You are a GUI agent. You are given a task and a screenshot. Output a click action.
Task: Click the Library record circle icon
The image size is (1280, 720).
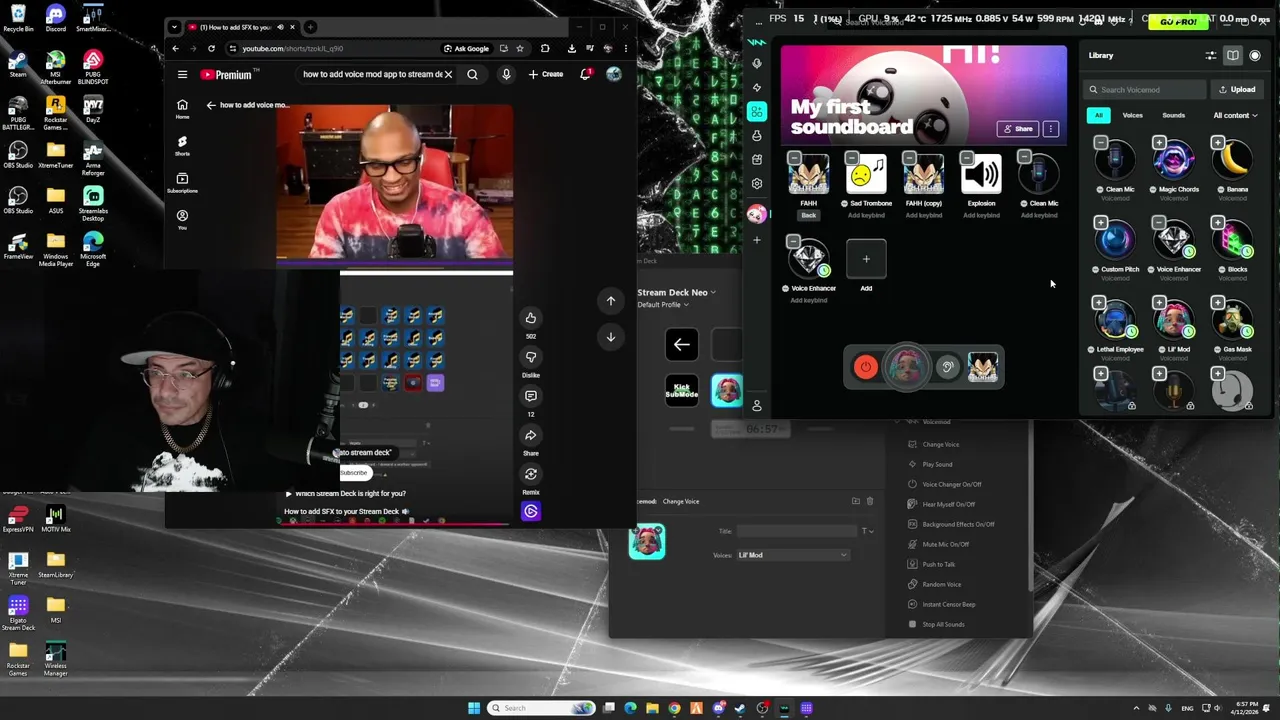(x=1255, y=56)
